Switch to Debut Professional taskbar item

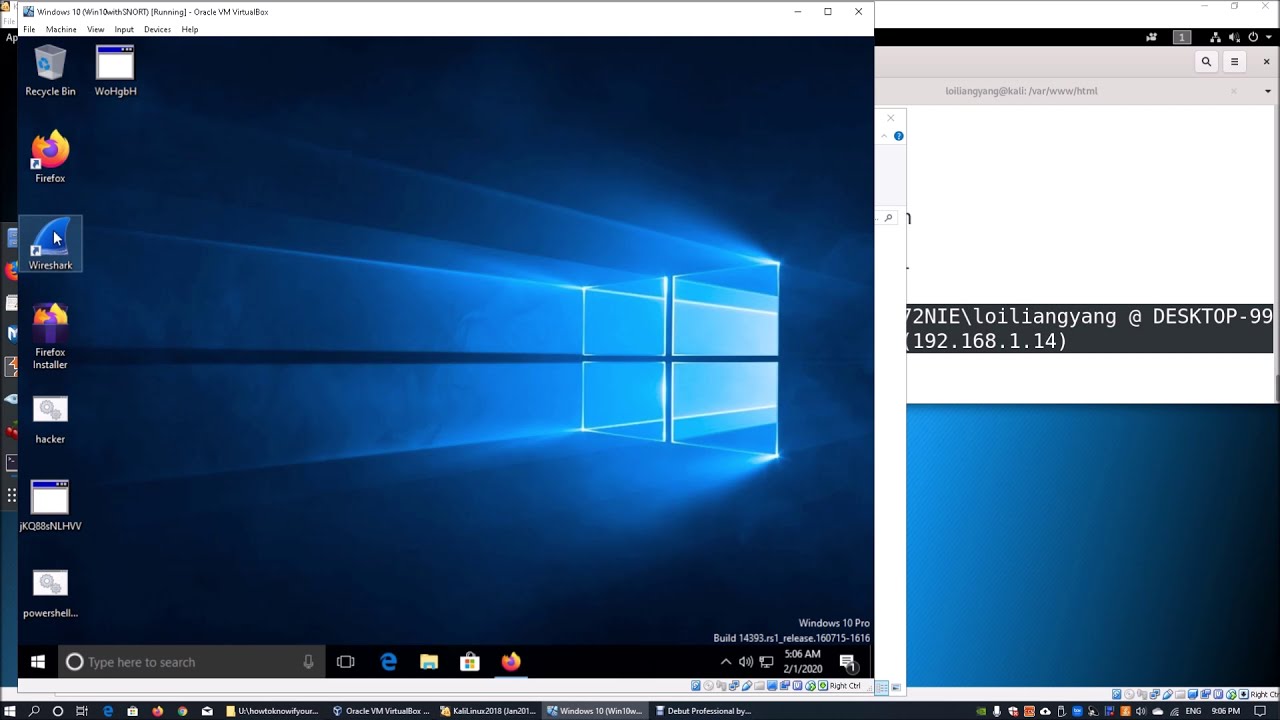tap(703, 711)
